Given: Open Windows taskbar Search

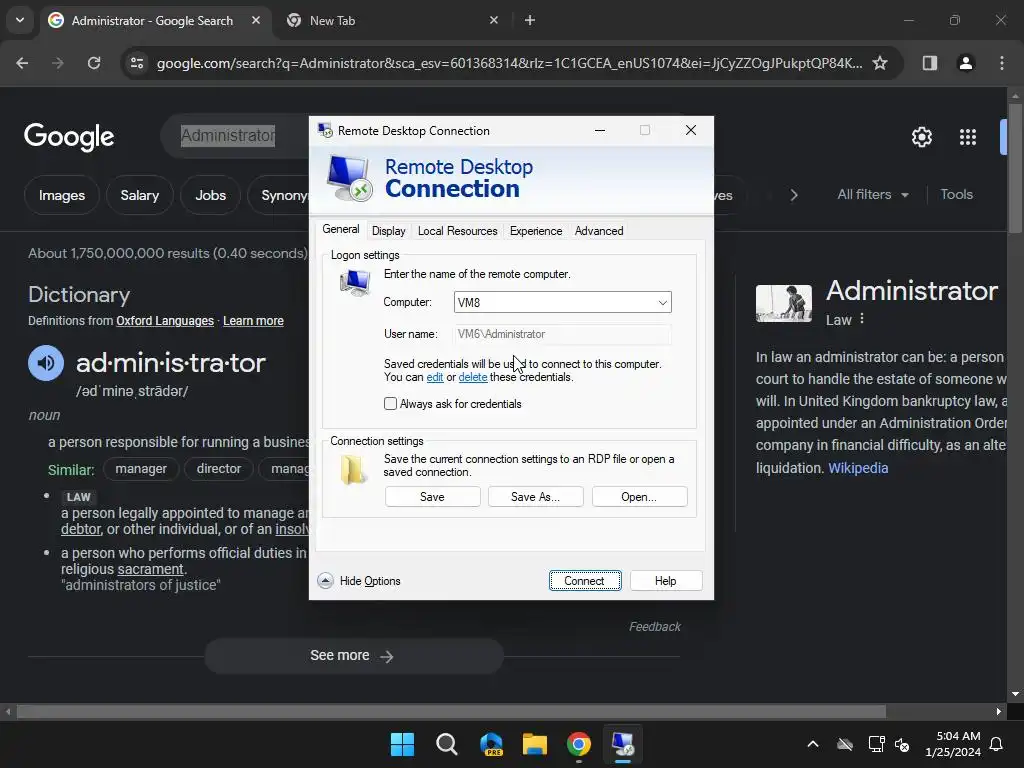Looking at the screenshot, I should coord(447,744).
